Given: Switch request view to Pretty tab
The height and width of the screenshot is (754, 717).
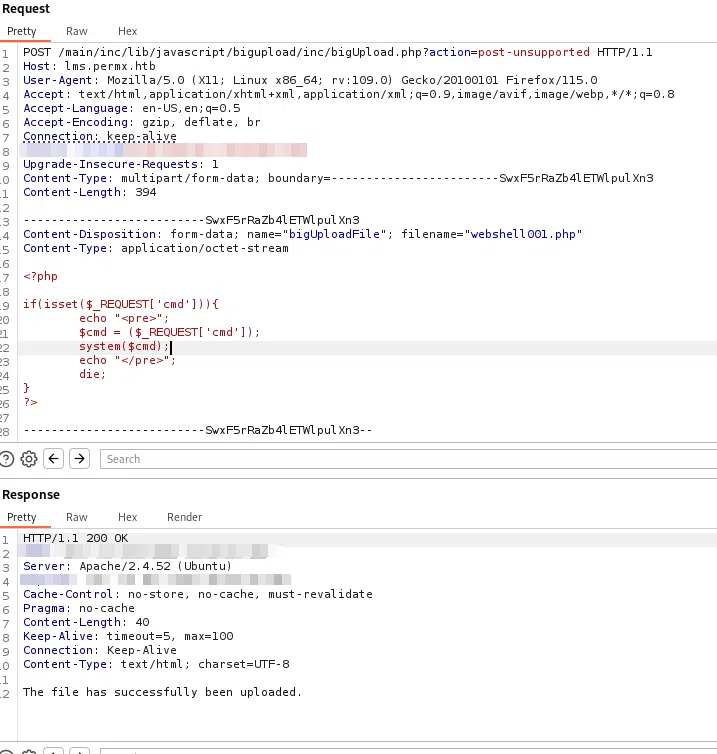Looking at the screenshot, I should [x=22, y=31].
